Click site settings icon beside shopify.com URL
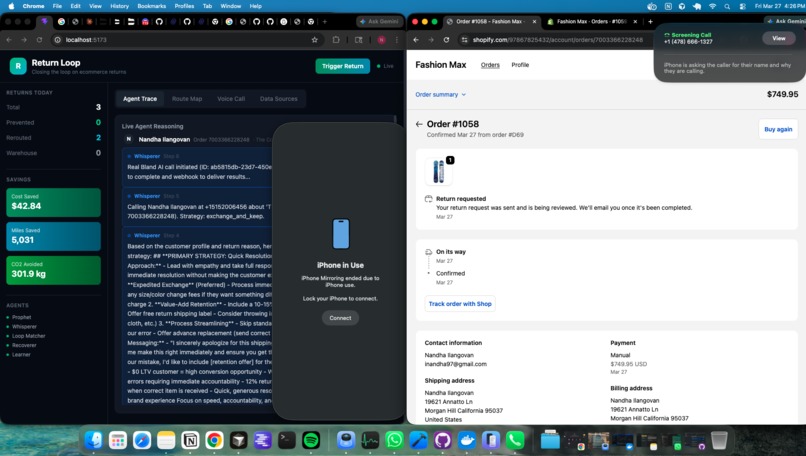This screenshot has width=806, height=456. pos(464,40)
